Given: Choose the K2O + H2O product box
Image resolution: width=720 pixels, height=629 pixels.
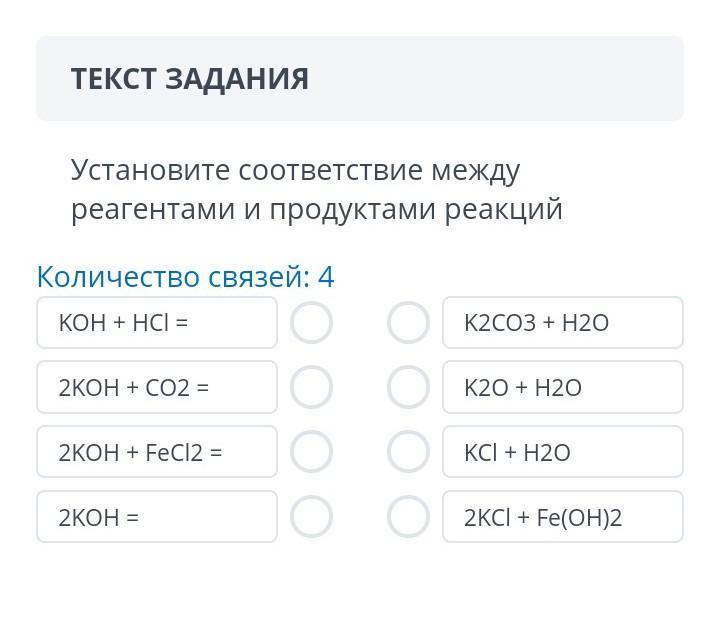Looking at the screenshot, I should pos(562,388).
